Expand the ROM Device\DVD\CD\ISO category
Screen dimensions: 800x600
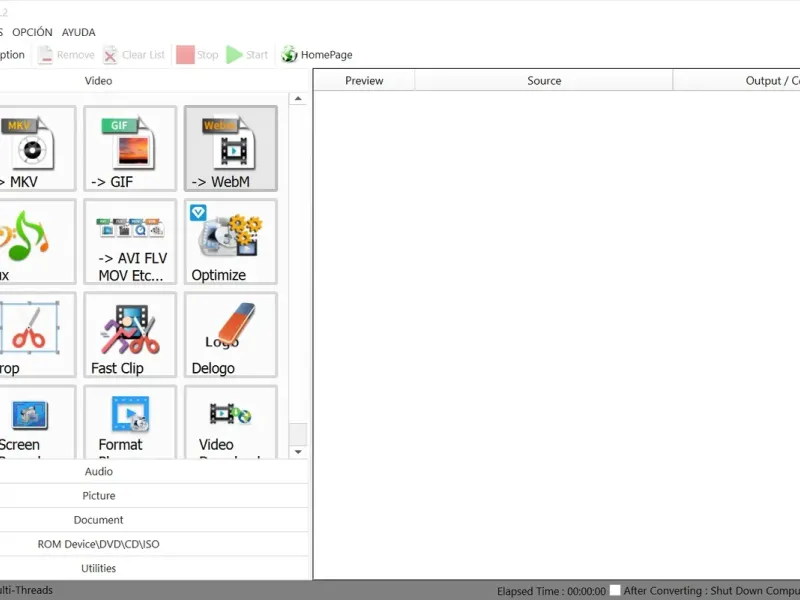pos(153,544)
